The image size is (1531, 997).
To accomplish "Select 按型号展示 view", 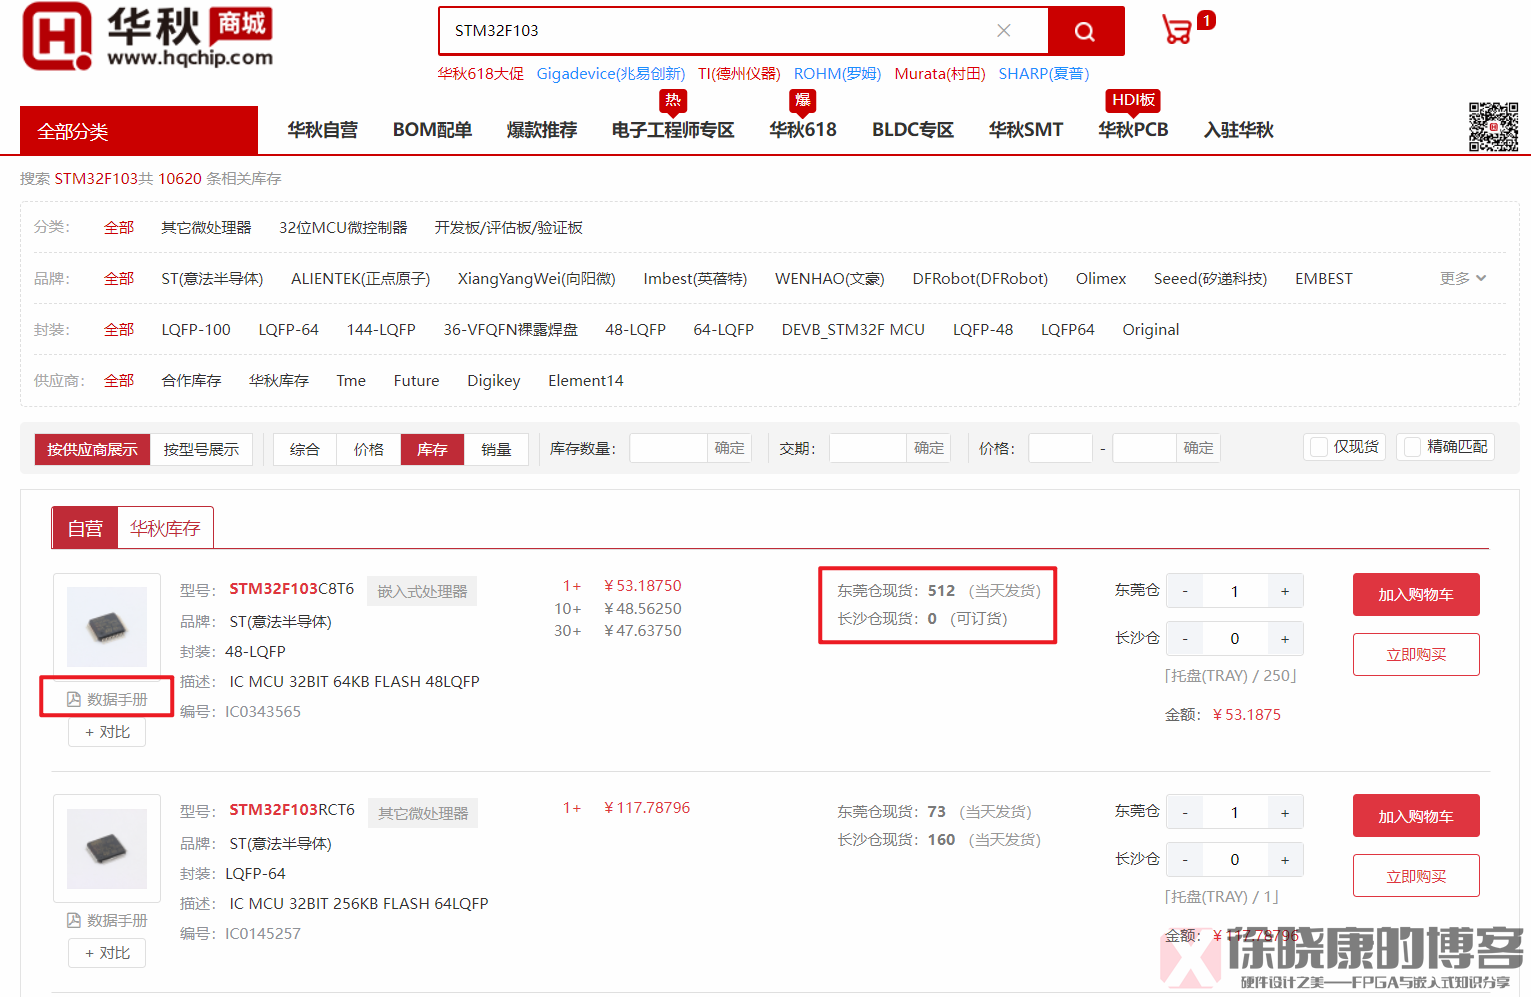I will (201, 449).
